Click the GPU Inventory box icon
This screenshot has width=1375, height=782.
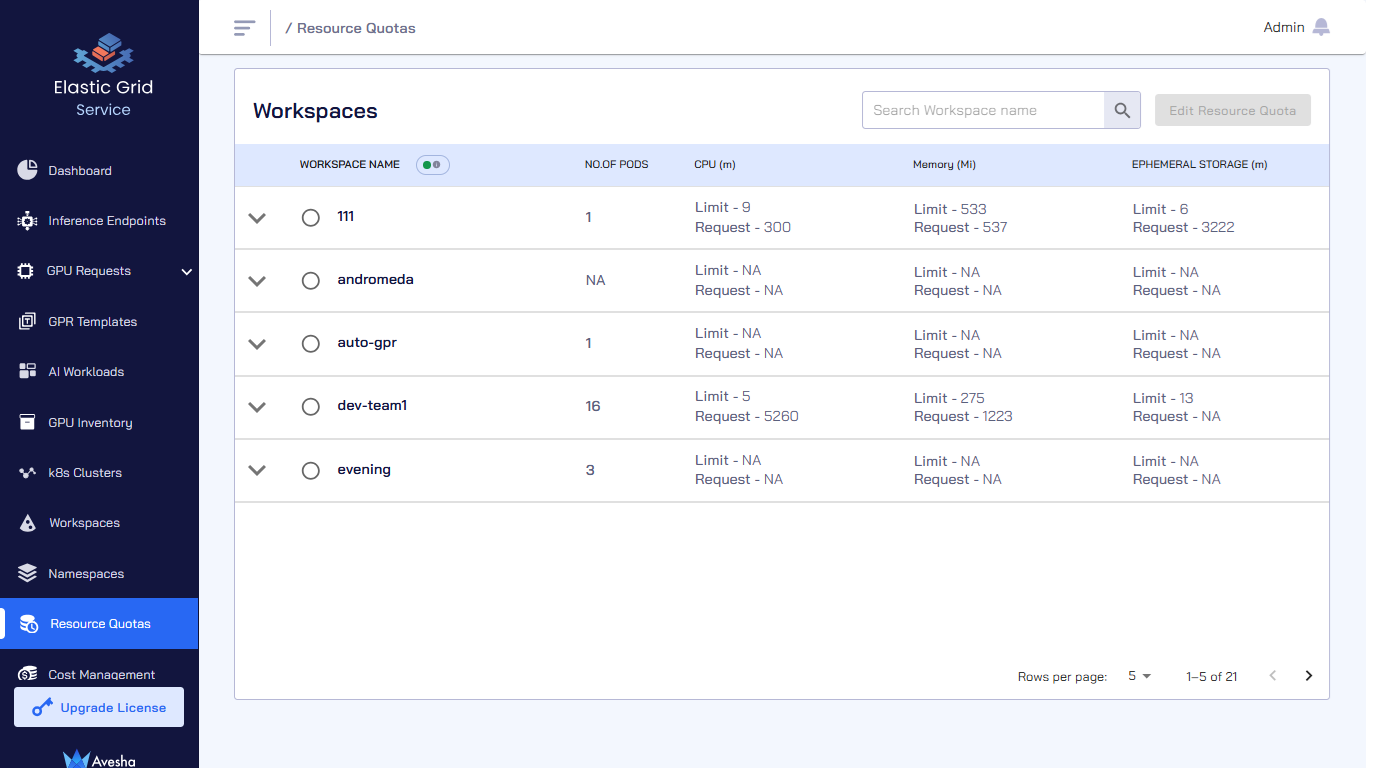pos(27,422)
